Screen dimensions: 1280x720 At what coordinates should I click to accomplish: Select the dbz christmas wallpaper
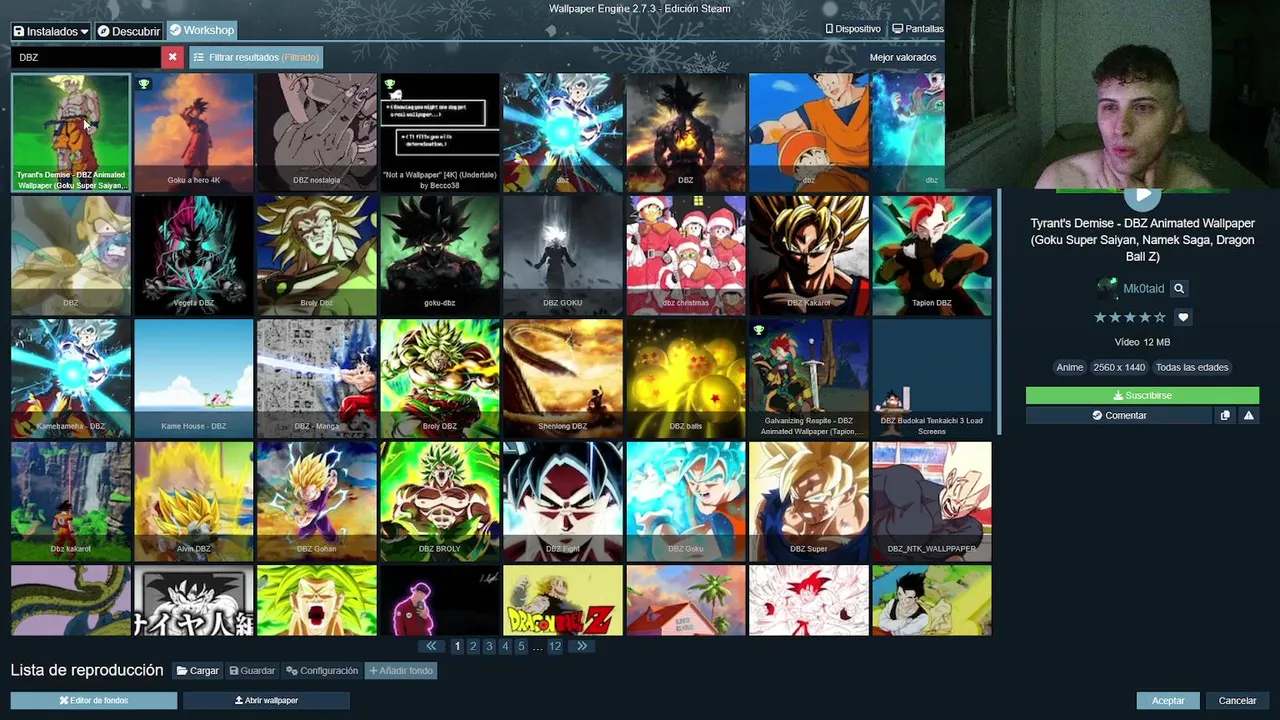coord(686,255)
